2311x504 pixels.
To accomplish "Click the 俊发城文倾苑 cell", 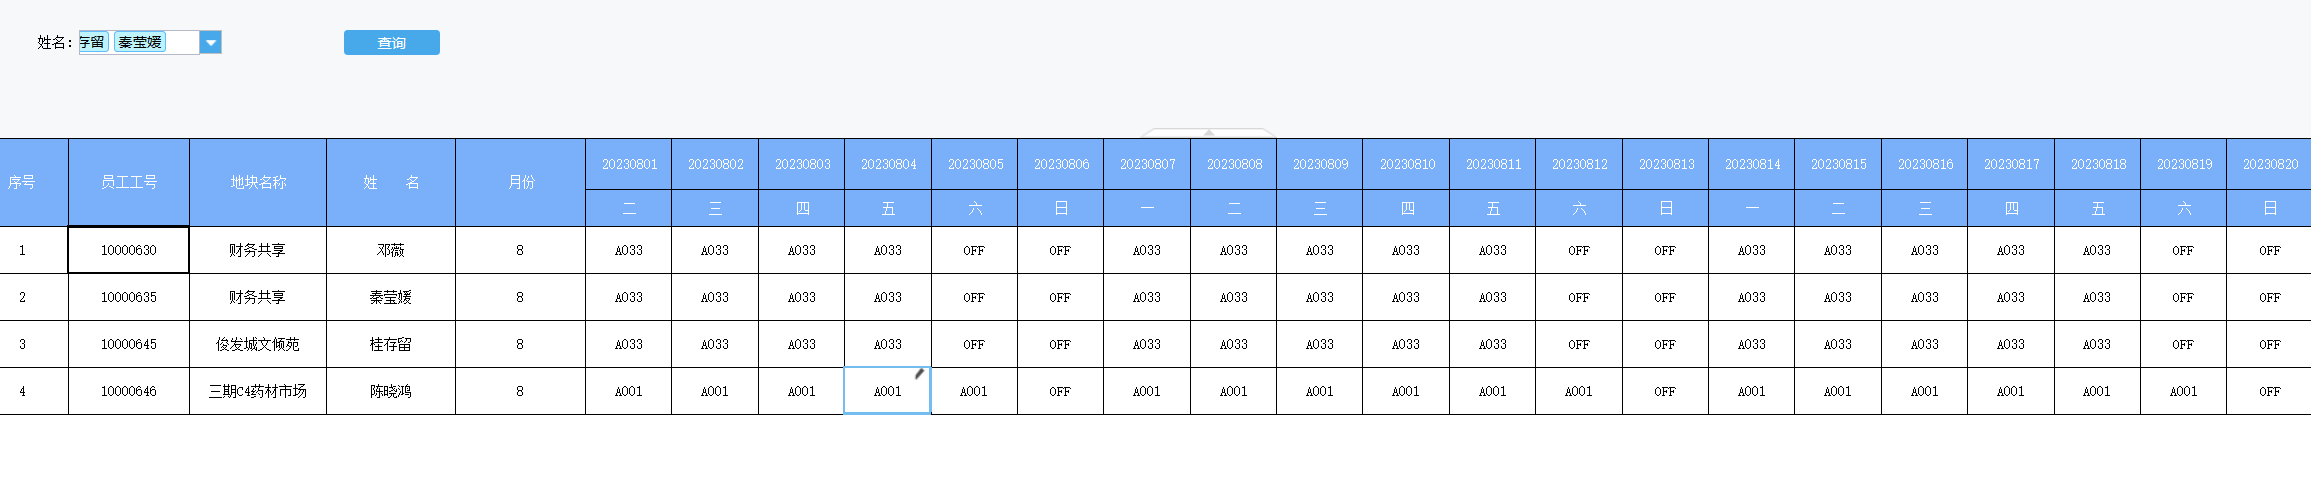I will click(258, 344).
